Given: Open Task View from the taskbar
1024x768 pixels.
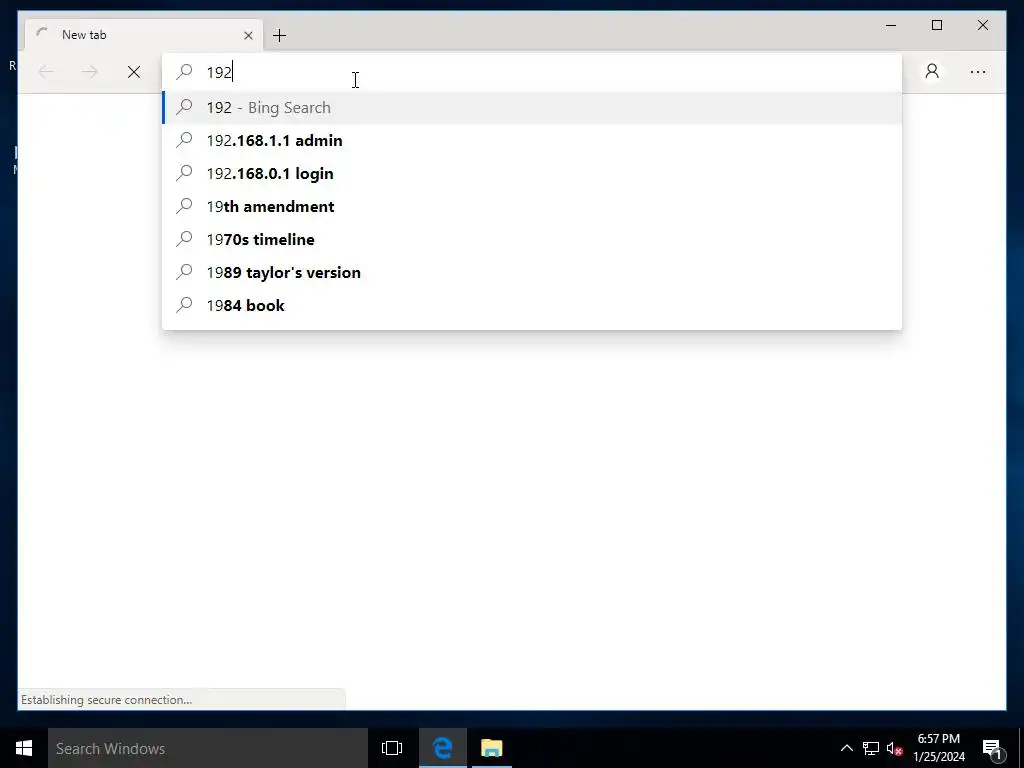Looking at the screenshot, I should pos(392,748).
